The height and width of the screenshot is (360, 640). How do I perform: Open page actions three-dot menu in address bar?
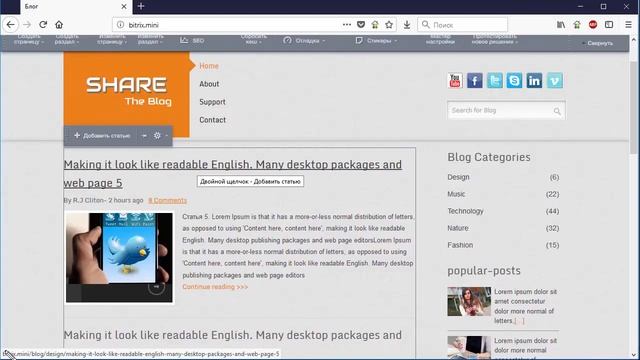347,24
